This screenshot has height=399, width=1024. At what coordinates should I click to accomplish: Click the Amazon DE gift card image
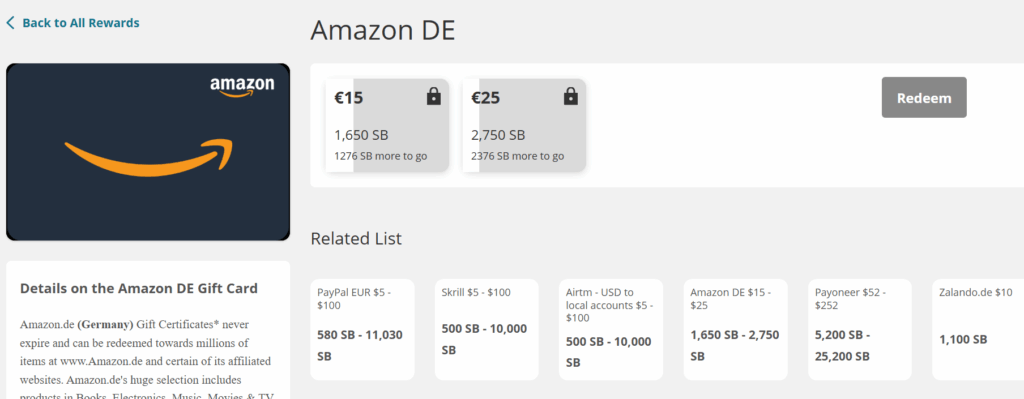point(148,152)
